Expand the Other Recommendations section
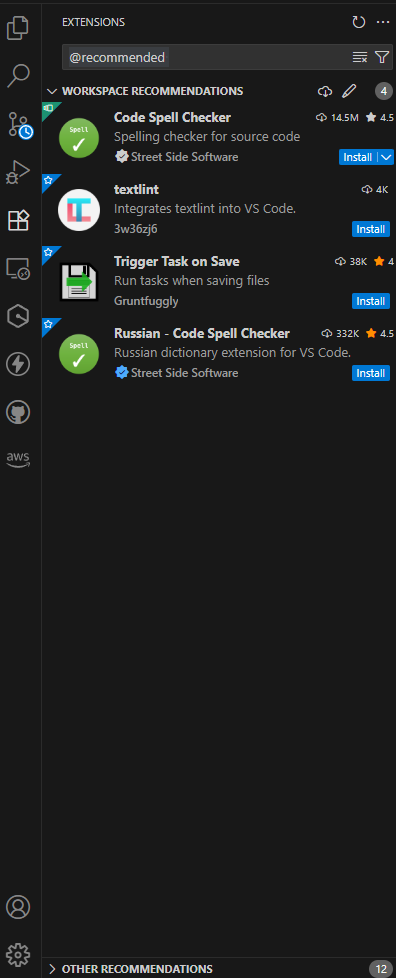 click(52, 969)
